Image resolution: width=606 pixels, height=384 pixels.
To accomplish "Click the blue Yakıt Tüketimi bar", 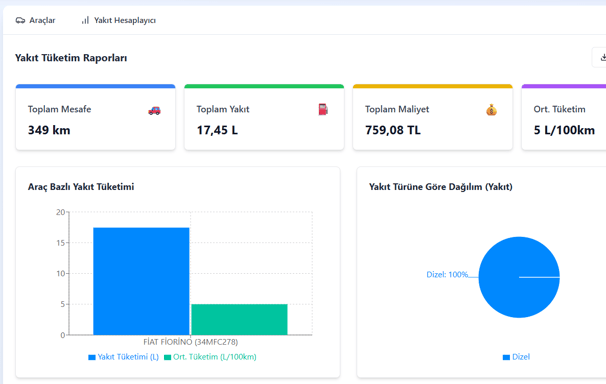I will pos(141,281).
